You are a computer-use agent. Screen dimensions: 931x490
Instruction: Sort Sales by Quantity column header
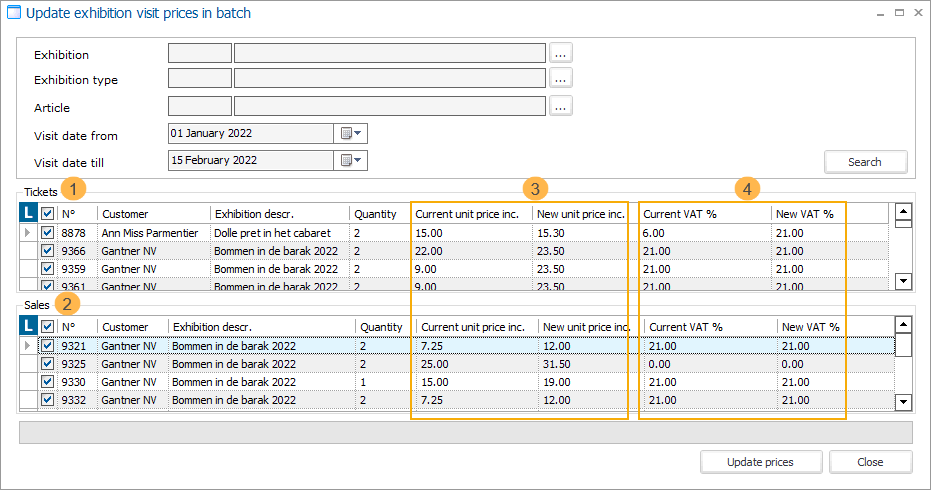pos(381,327)
